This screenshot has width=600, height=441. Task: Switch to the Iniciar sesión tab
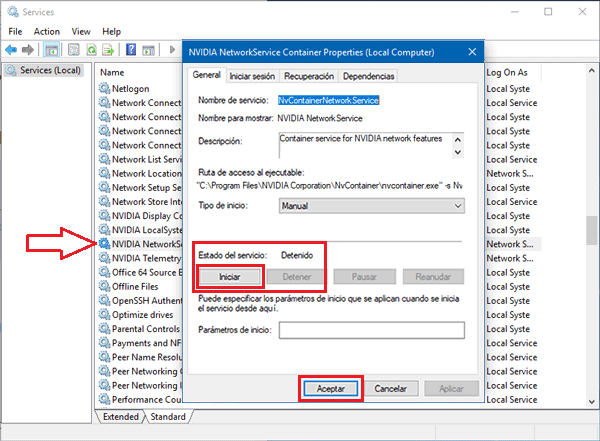(252, 76)
